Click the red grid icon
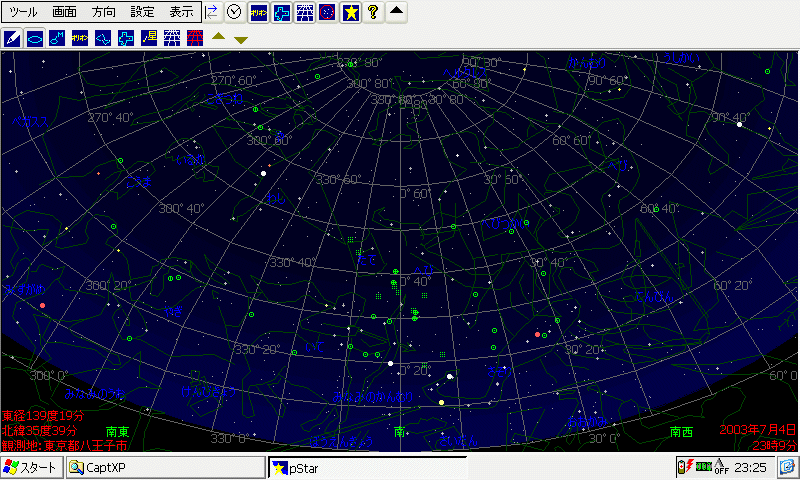This screenshot has height=480, width=800. click(195, 38)
